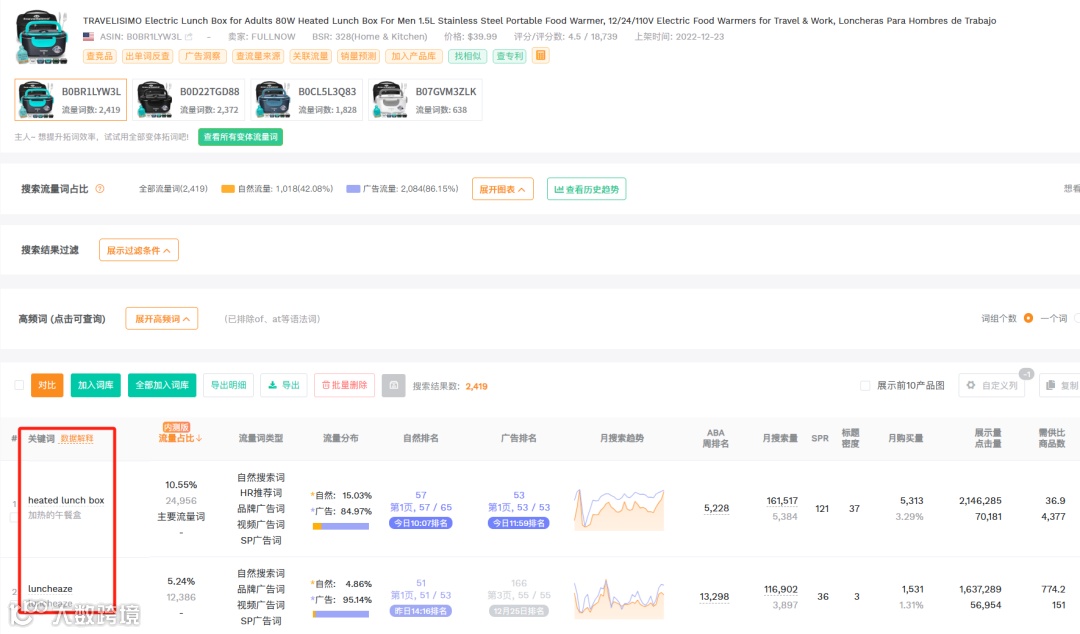Screen dimensions: 1080x634
Task: Click the 月搜索趋势 column header
Action: click(621, 438)
